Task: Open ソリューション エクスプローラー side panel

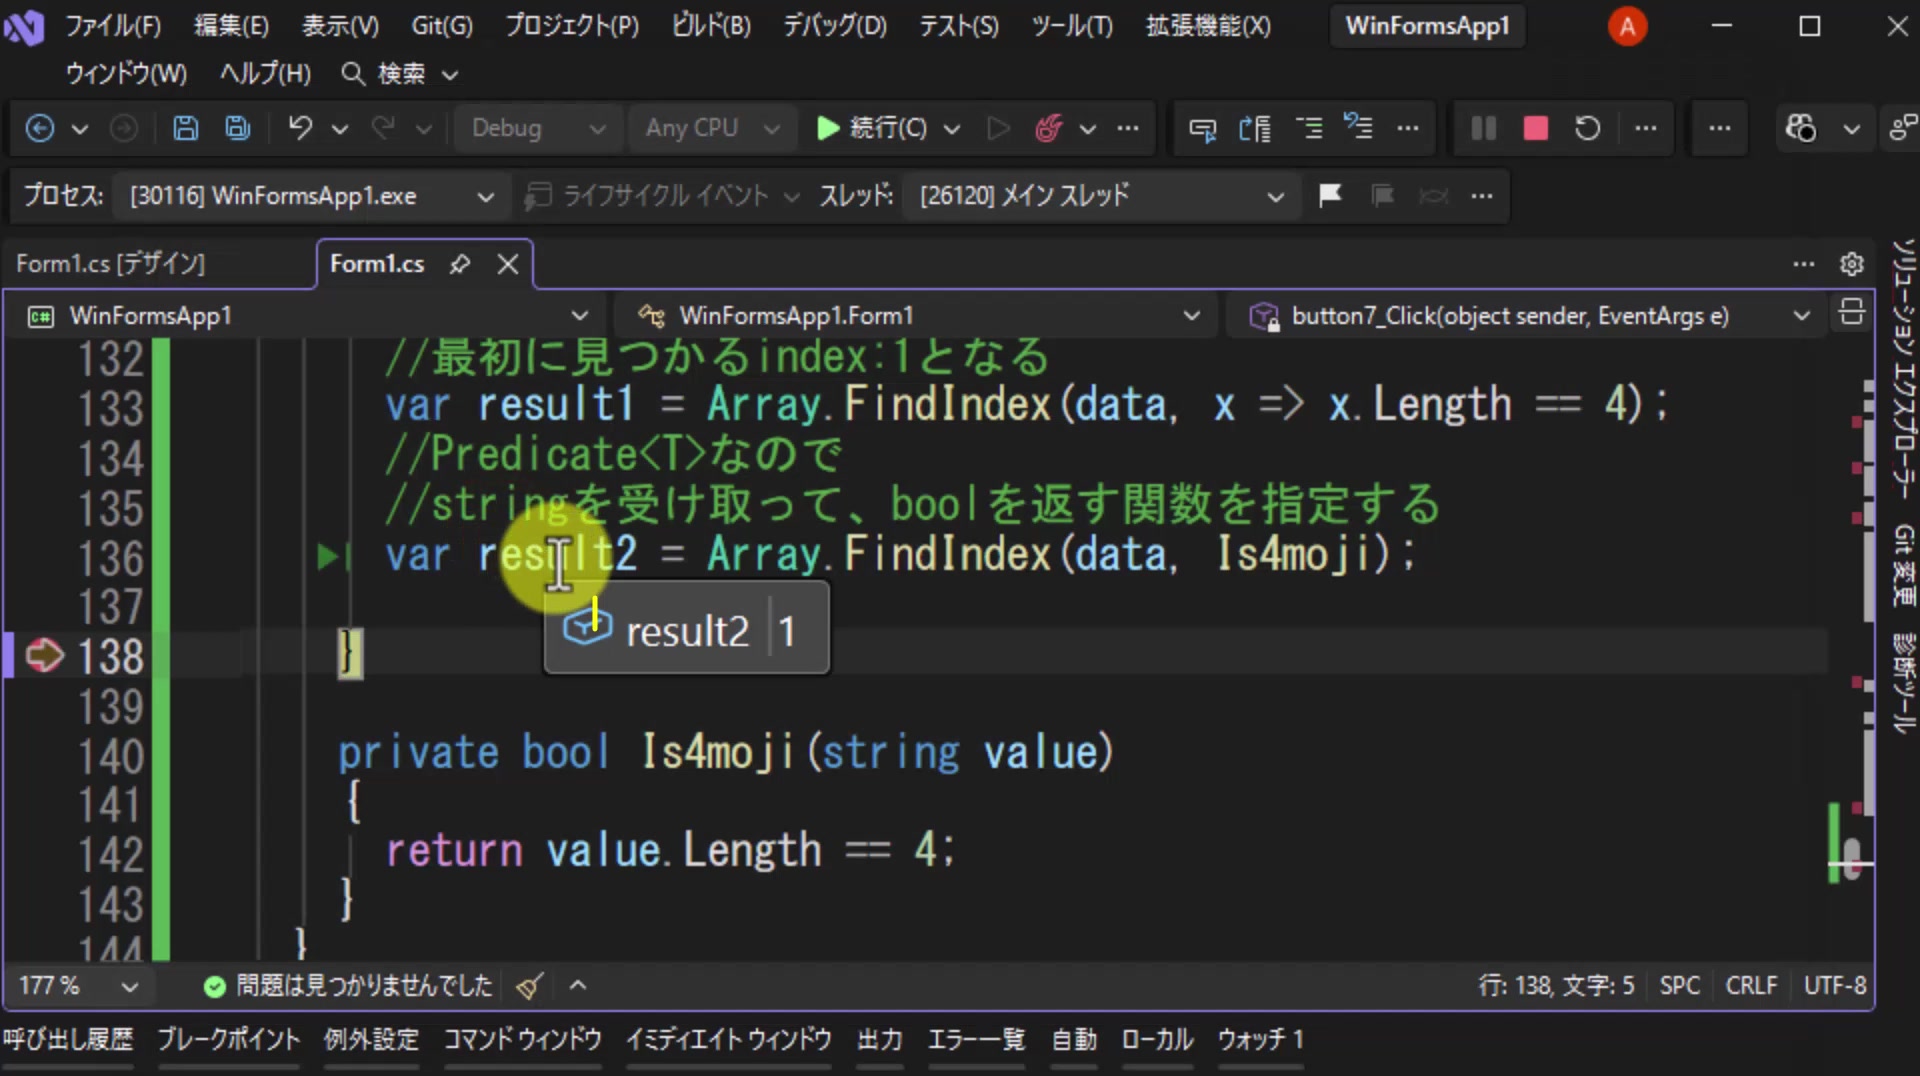Action: [x=1903, y=368]
